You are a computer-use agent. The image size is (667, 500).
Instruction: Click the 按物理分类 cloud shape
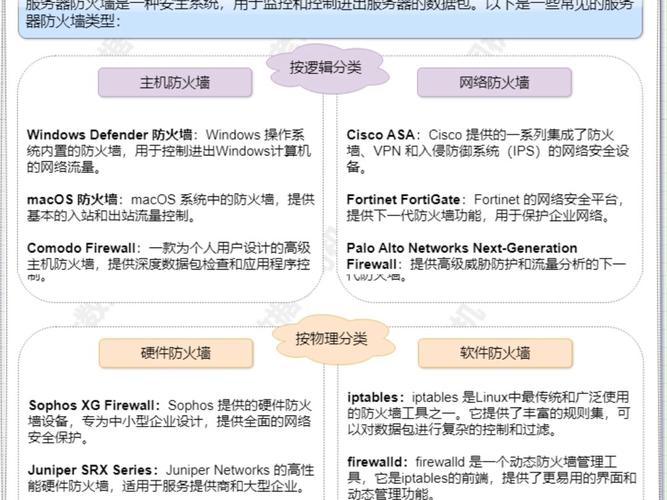tap(332, 339)
